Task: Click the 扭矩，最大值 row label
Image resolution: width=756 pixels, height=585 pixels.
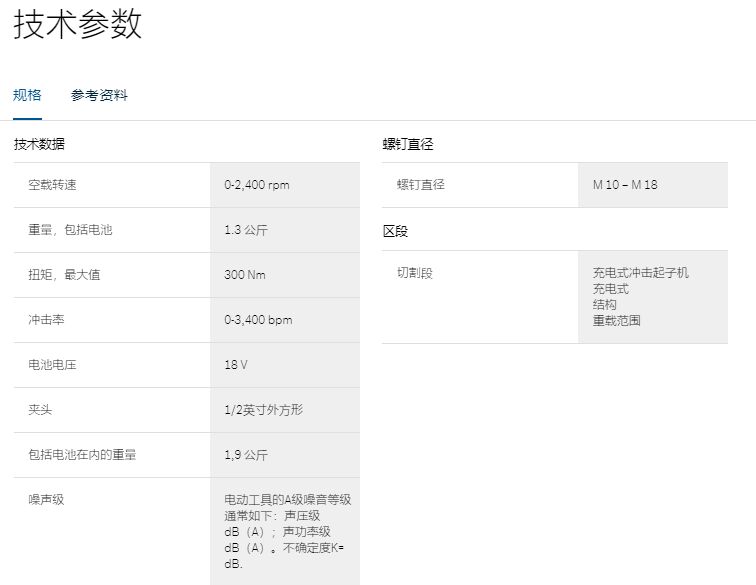Action: [x=64, y=275]
